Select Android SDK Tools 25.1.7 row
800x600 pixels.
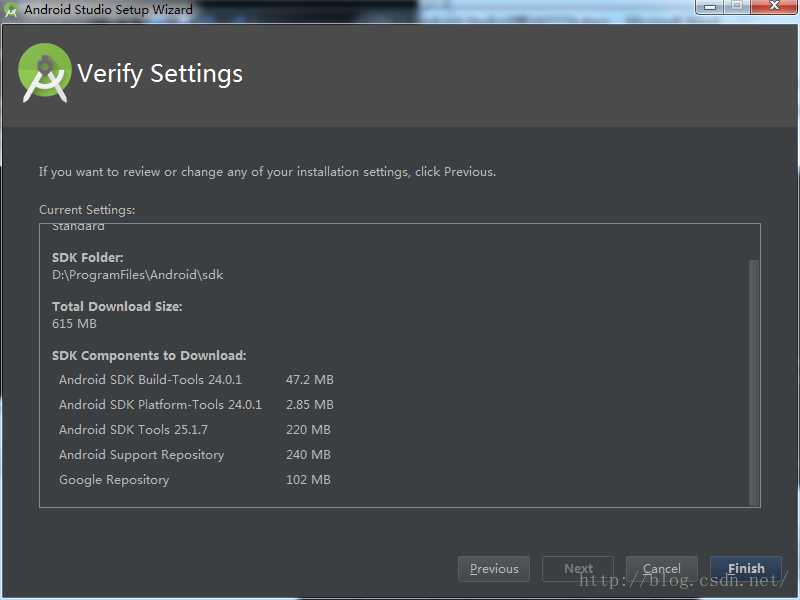point(195,430)
